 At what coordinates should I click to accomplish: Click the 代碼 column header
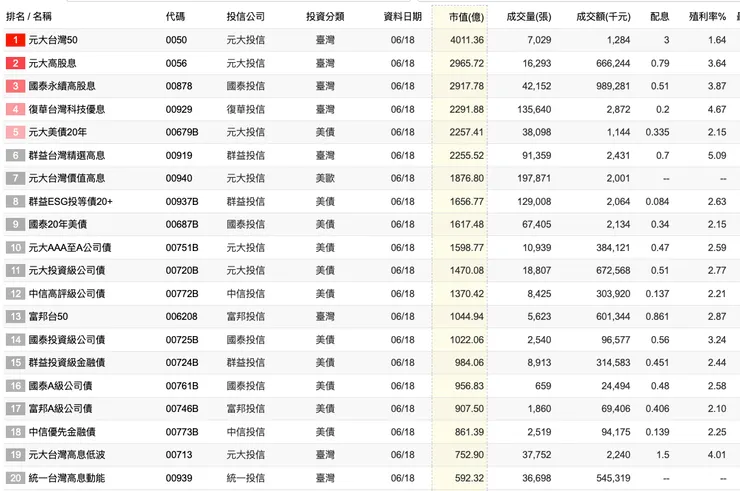[175, 17]
